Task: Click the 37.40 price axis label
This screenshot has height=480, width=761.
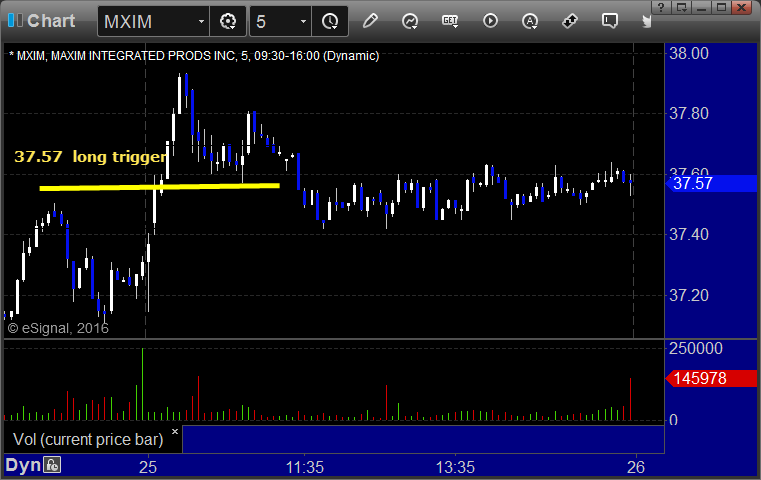Action: pyautogui.click(x=689, y=235)
